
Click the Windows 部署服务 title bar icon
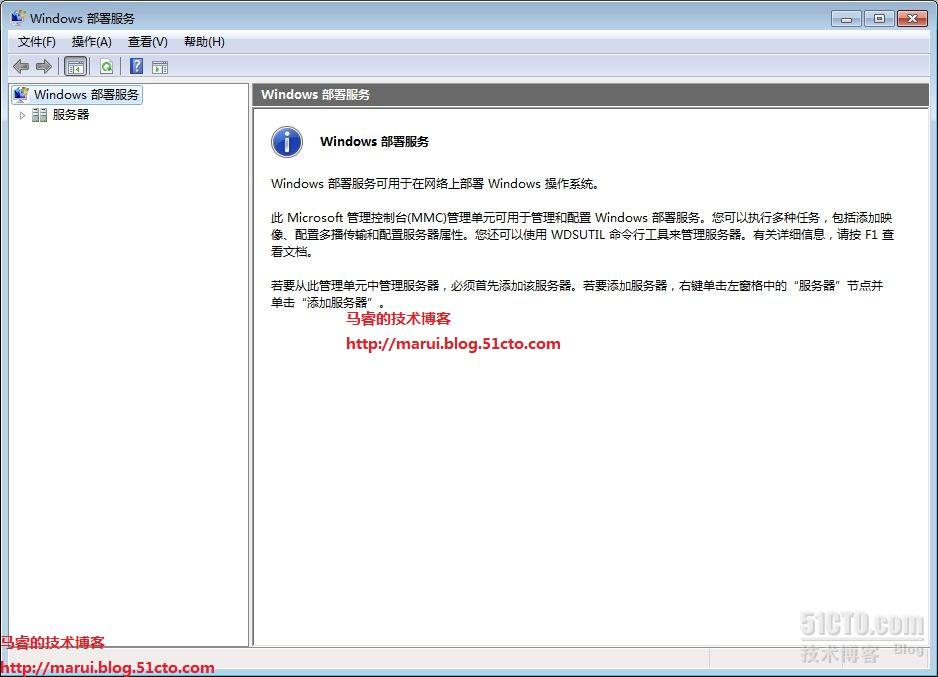(18, 17)
